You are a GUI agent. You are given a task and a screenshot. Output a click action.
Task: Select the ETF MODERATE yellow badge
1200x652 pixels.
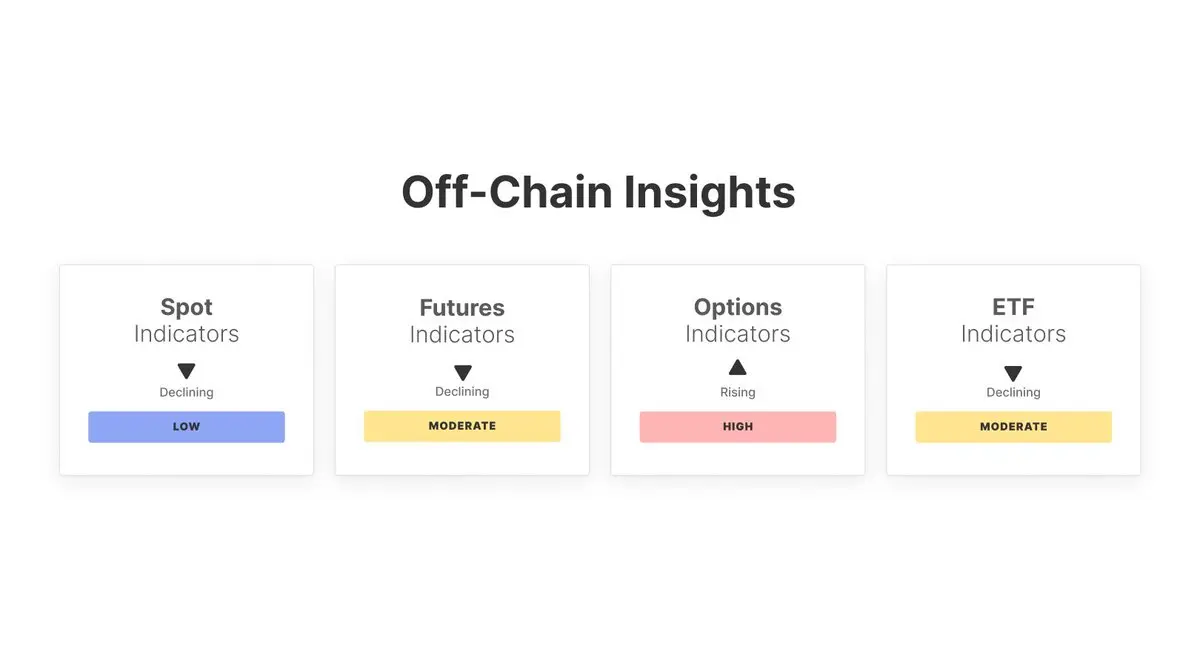(x=1013, y=427)
